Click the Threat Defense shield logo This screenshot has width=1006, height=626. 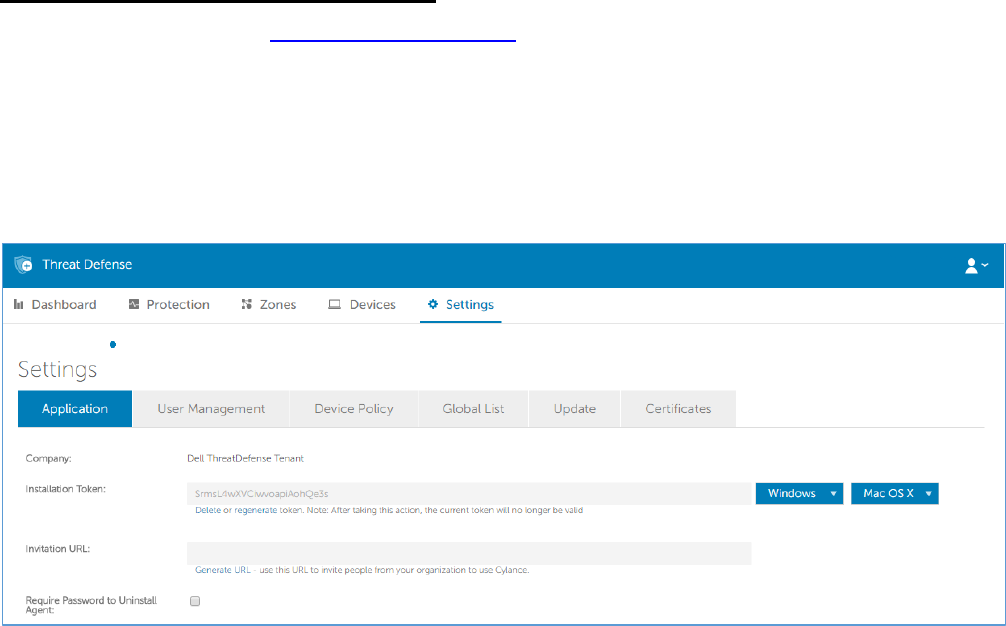(x=24, y=264)
